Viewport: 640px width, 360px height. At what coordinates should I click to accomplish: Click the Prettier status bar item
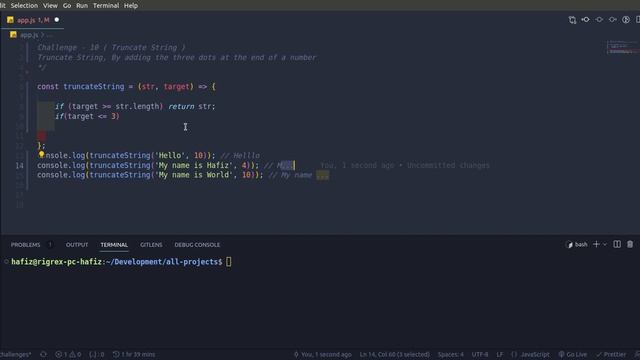[x=611, y=354]
